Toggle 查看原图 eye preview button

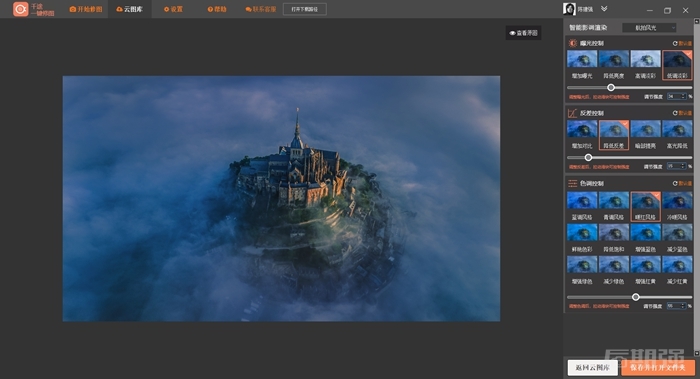(523, 33)
